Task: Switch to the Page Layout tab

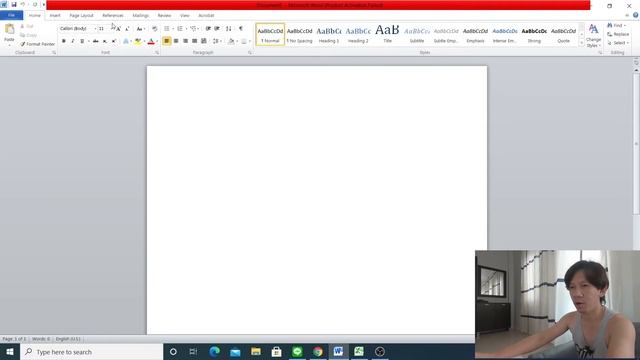Action: pos(81,16)
